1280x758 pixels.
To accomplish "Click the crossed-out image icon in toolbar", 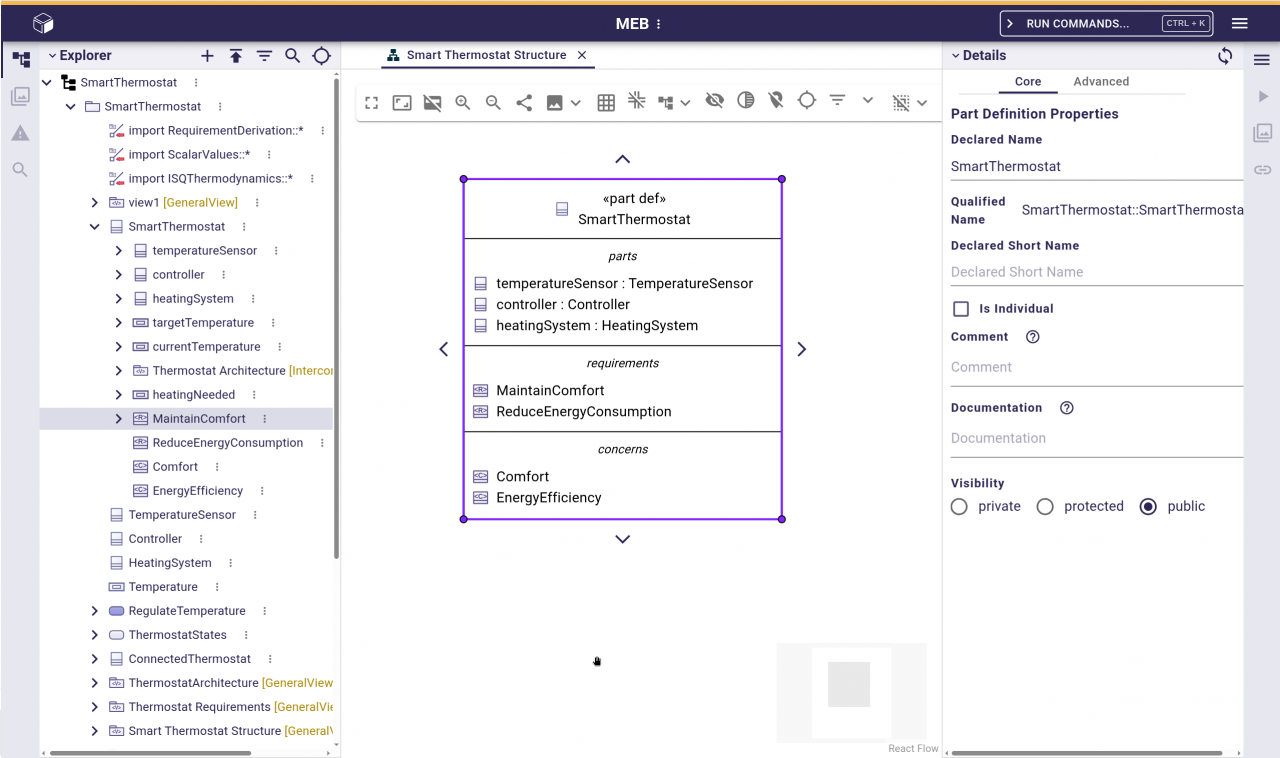I will (x=432, y=102).
